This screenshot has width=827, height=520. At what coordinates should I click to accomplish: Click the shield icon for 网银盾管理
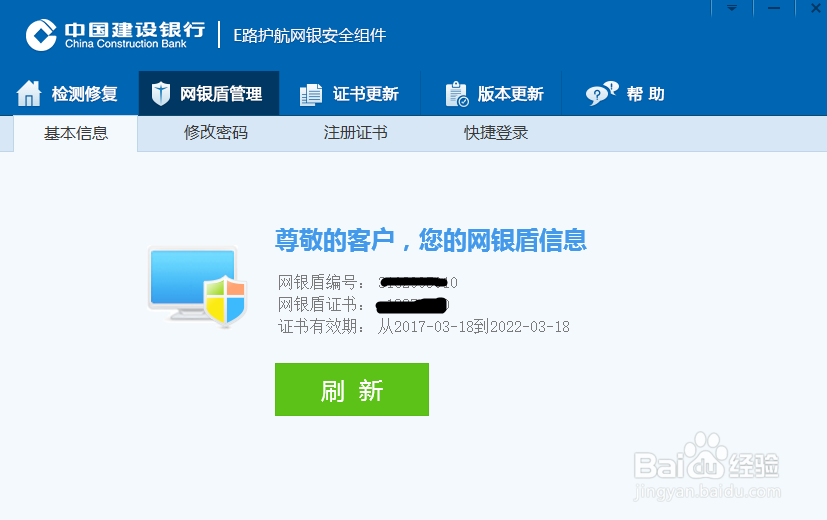tap(160, 94)
